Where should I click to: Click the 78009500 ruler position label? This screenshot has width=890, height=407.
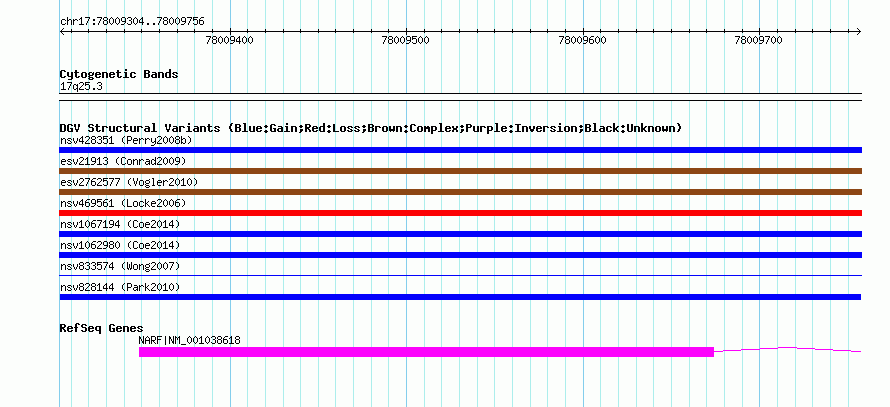click(x=406, y=40)
